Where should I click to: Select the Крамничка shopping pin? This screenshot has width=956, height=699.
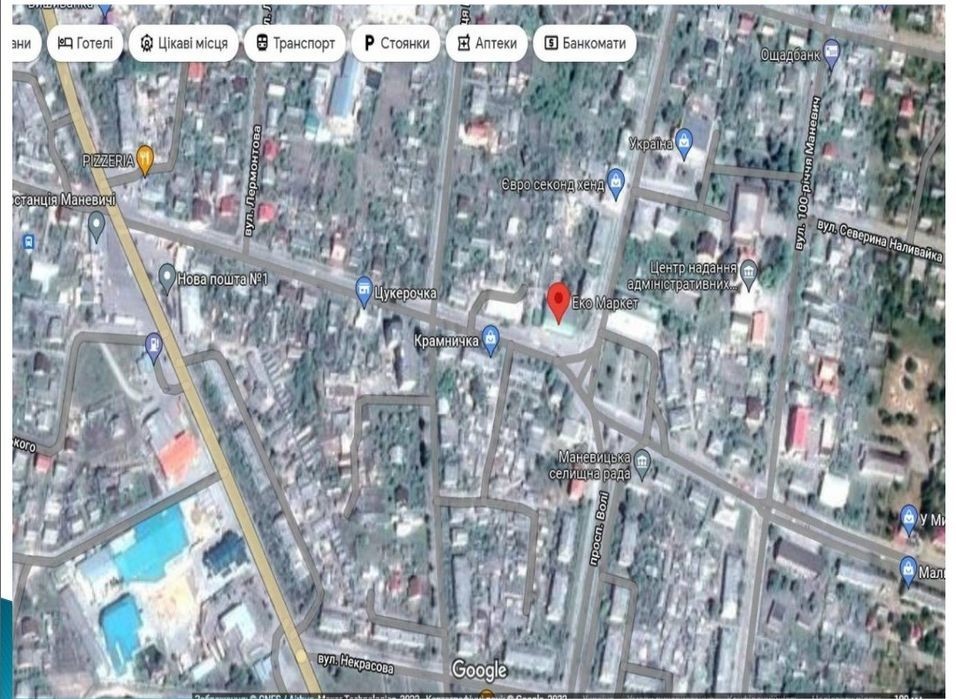[x=490, y=340]
